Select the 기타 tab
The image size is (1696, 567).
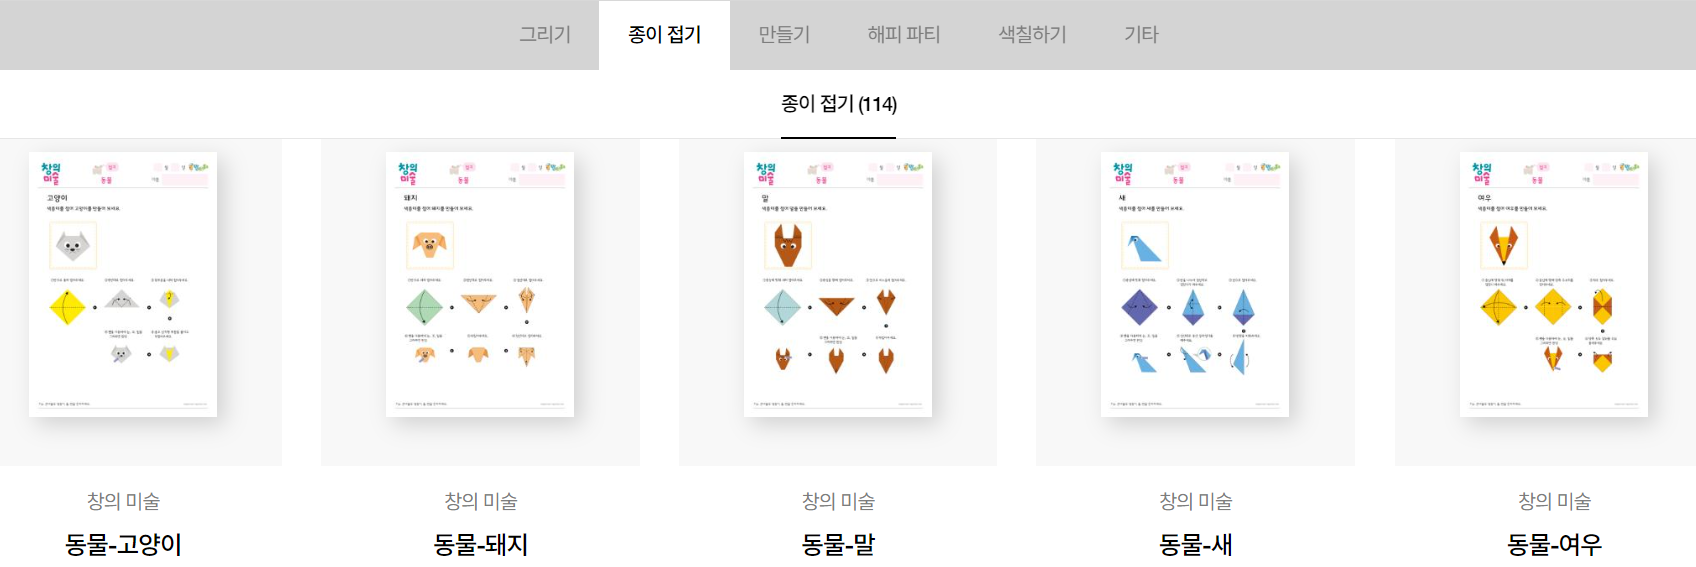coord(1141,35)
